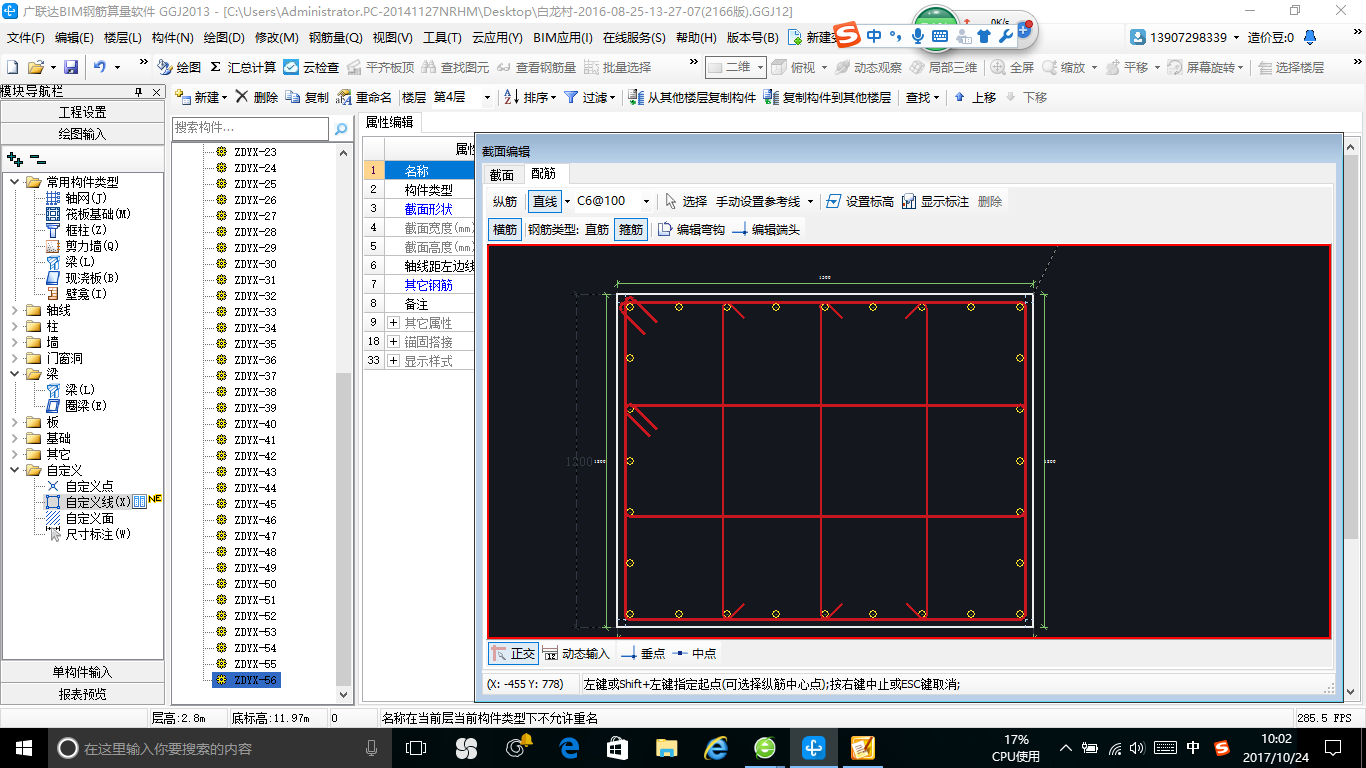Select 横筋 horizontal bar mode
Image resolution: width=1366 pixels, height=768 pixels.
pos(505,229)
